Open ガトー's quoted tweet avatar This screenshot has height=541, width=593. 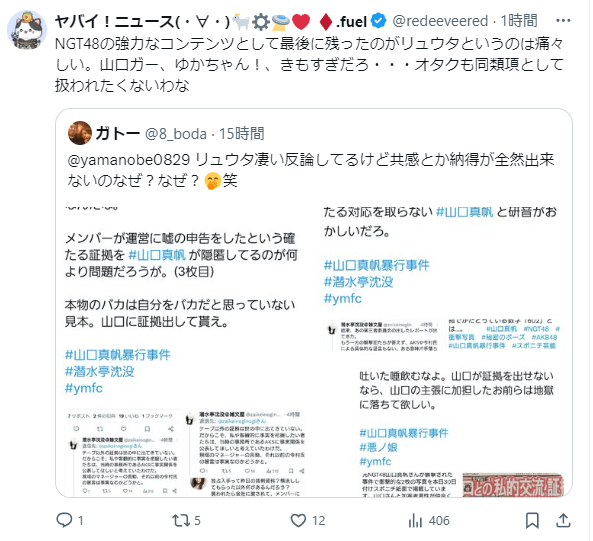[x=80, y=133]
